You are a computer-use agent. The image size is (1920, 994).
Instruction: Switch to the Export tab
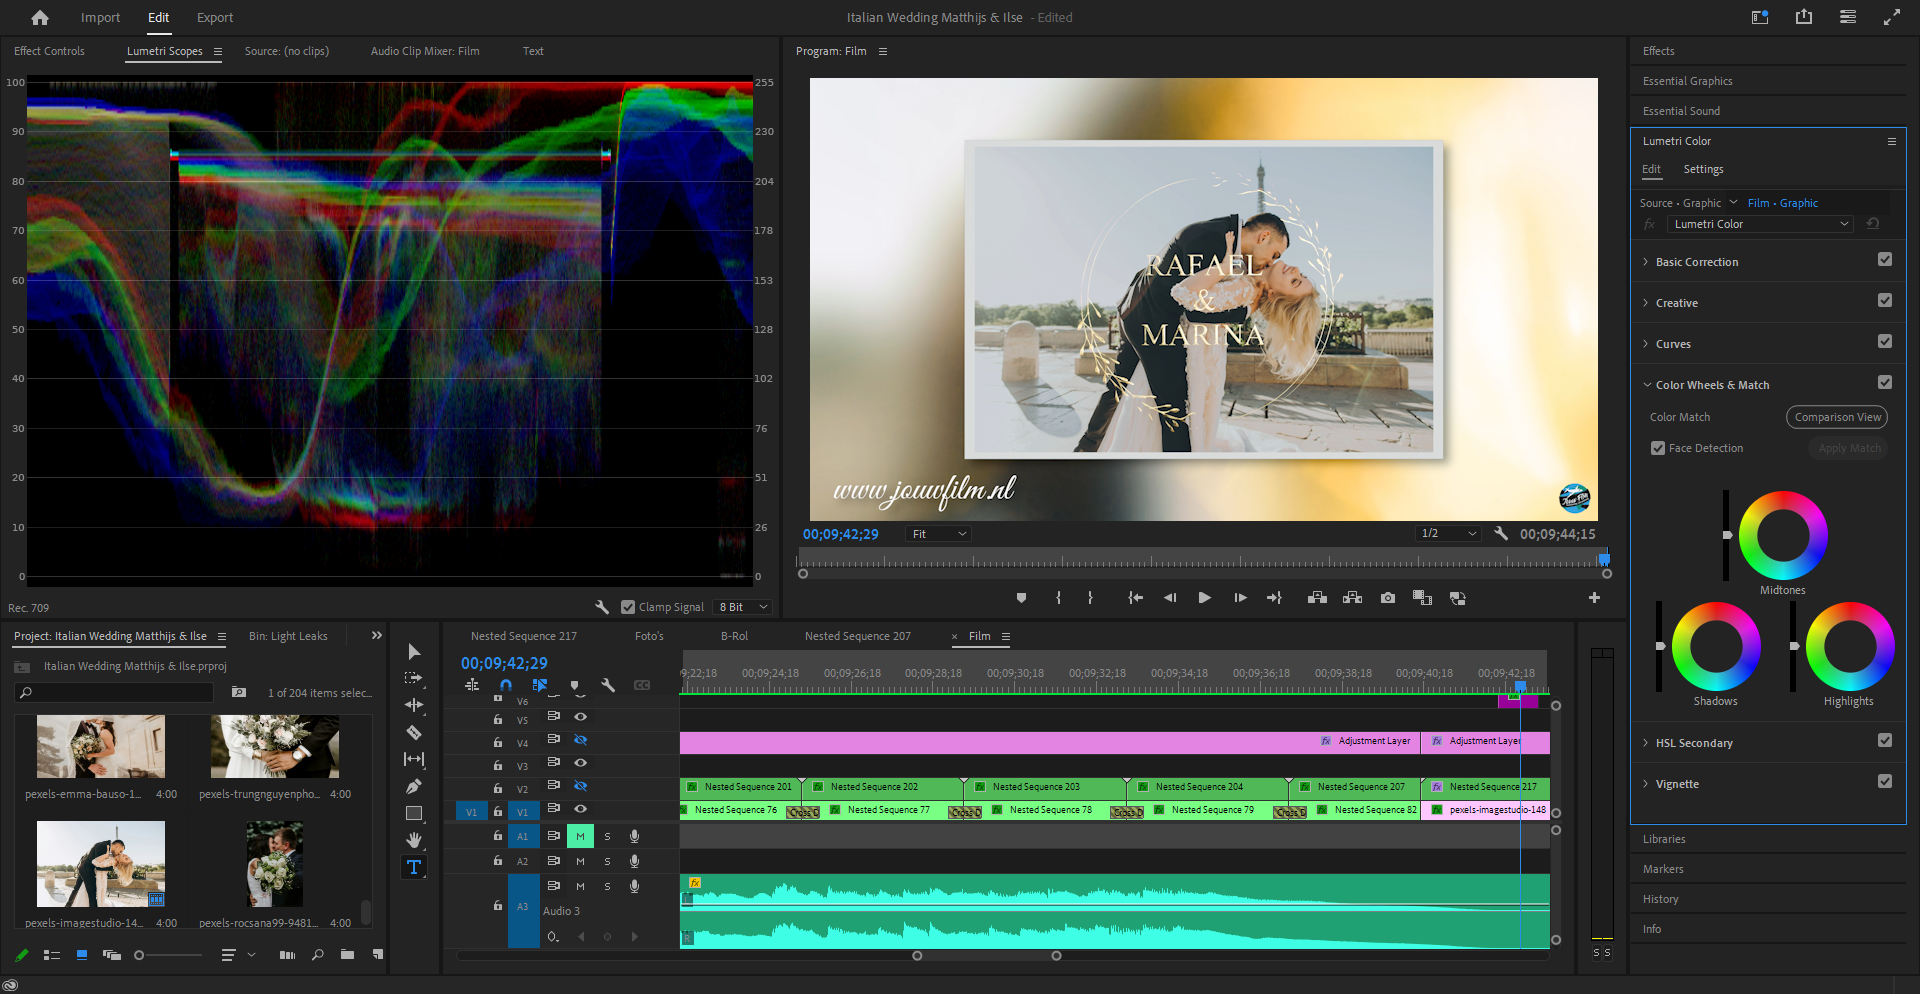214,18
